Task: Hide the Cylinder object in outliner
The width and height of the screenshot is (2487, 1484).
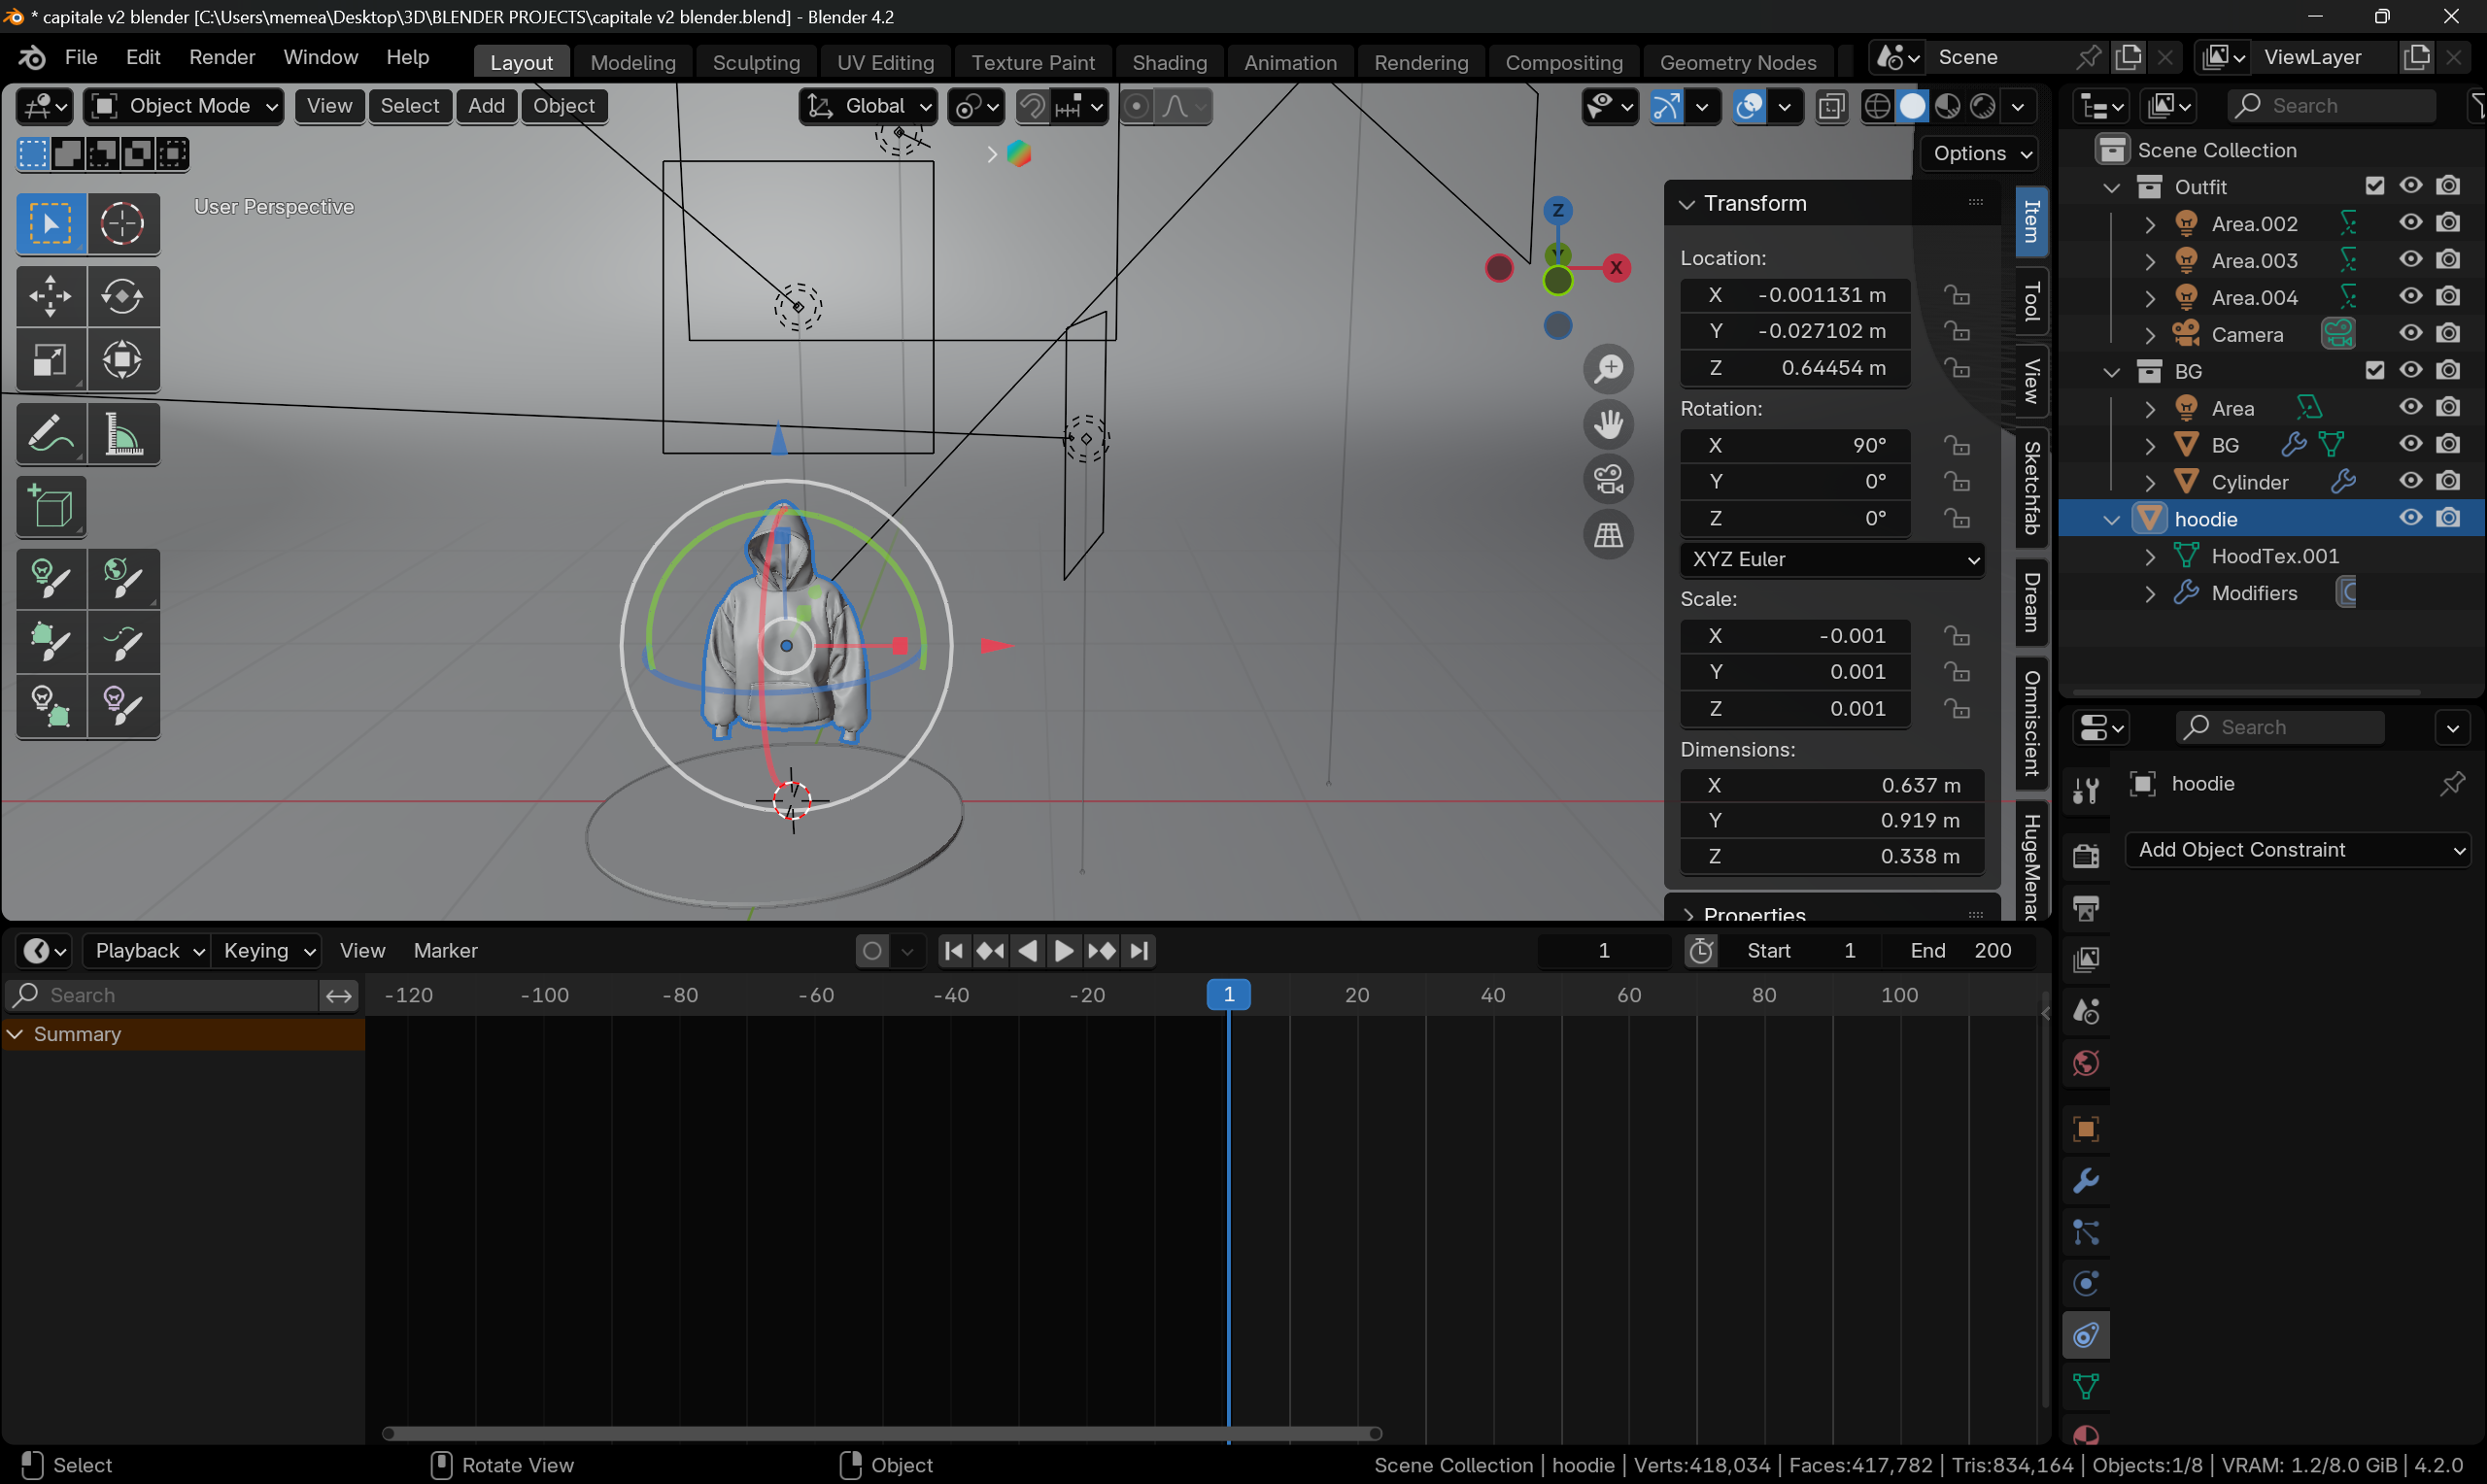Action: [2410, 481]
